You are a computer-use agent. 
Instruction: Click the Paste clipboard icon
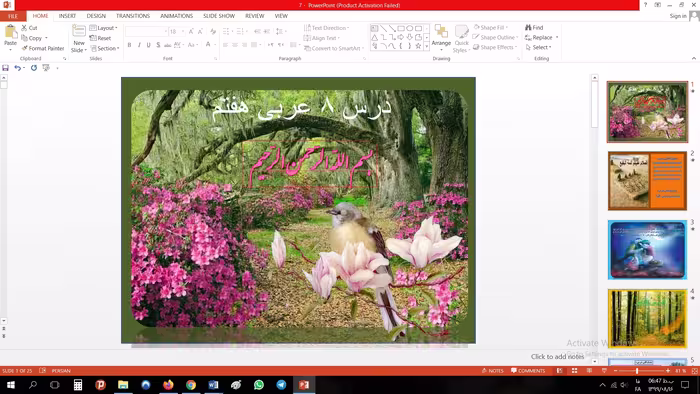[x=10, y=33]
